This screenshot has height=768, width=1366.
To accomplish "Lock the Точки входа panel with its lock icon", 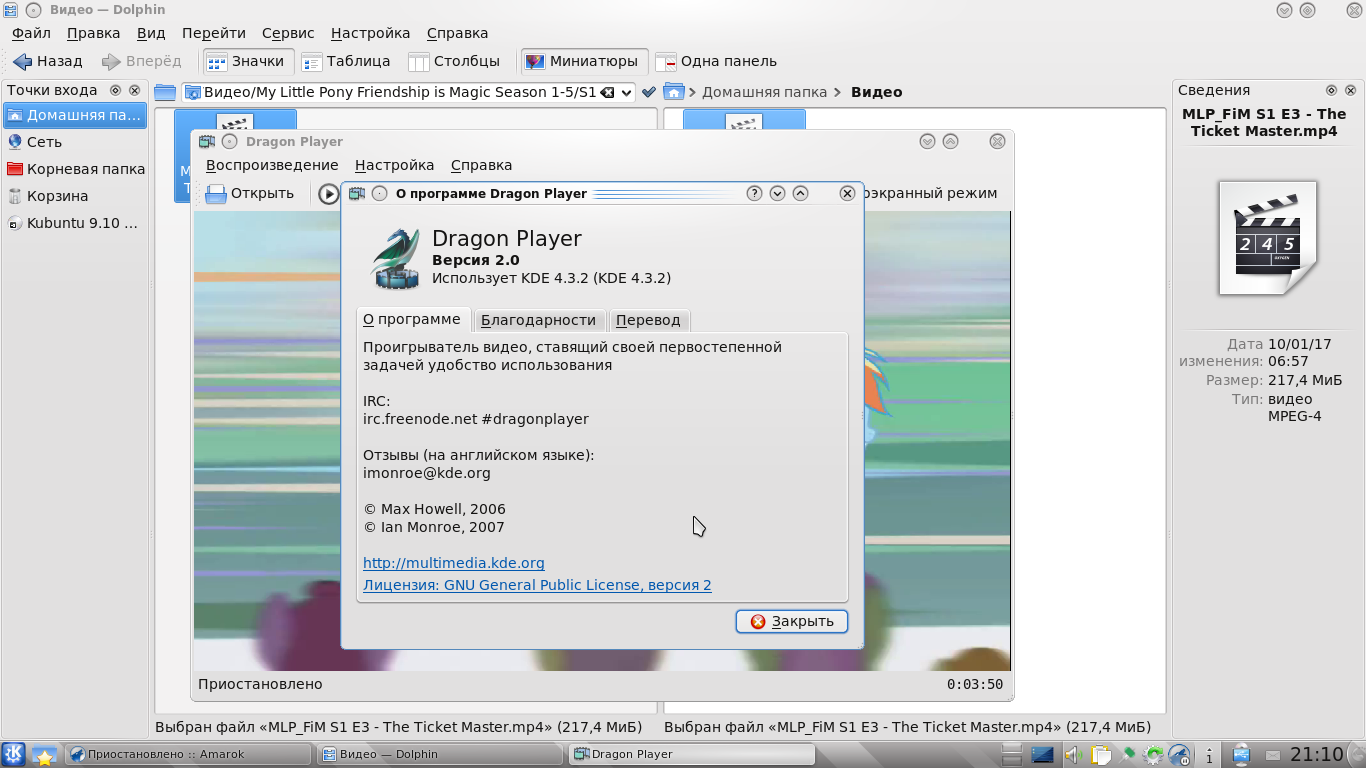I will [115, 90].
